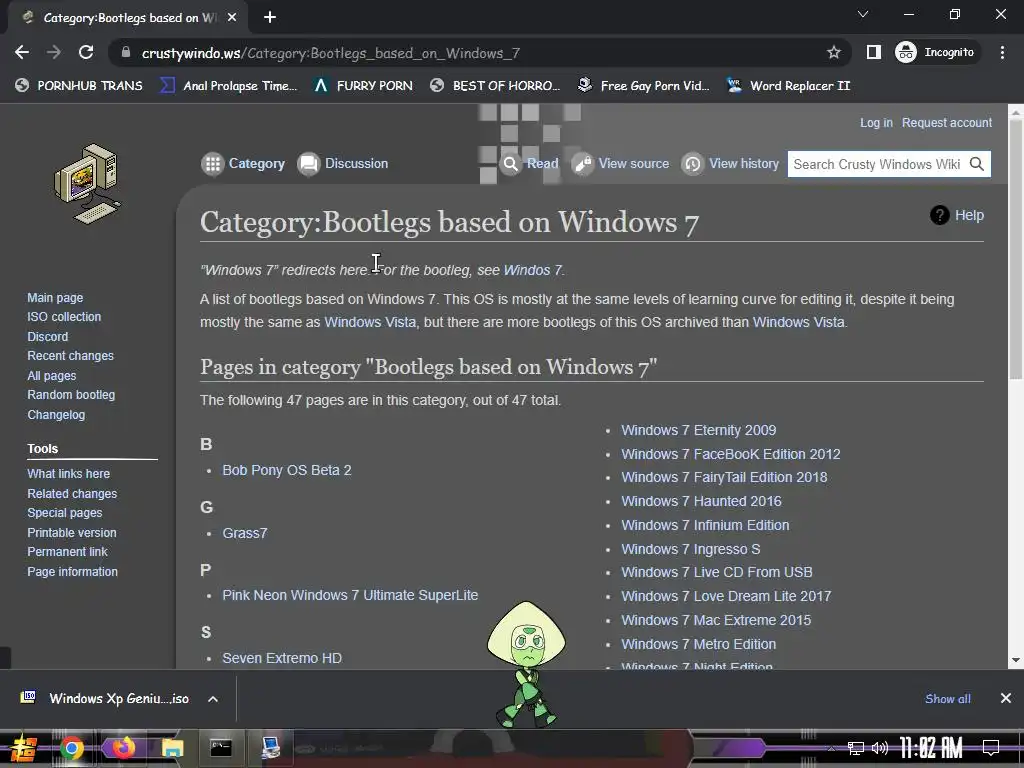
Task: Open the View source tab
Action: pyautogui.click(x=620, y=163)
